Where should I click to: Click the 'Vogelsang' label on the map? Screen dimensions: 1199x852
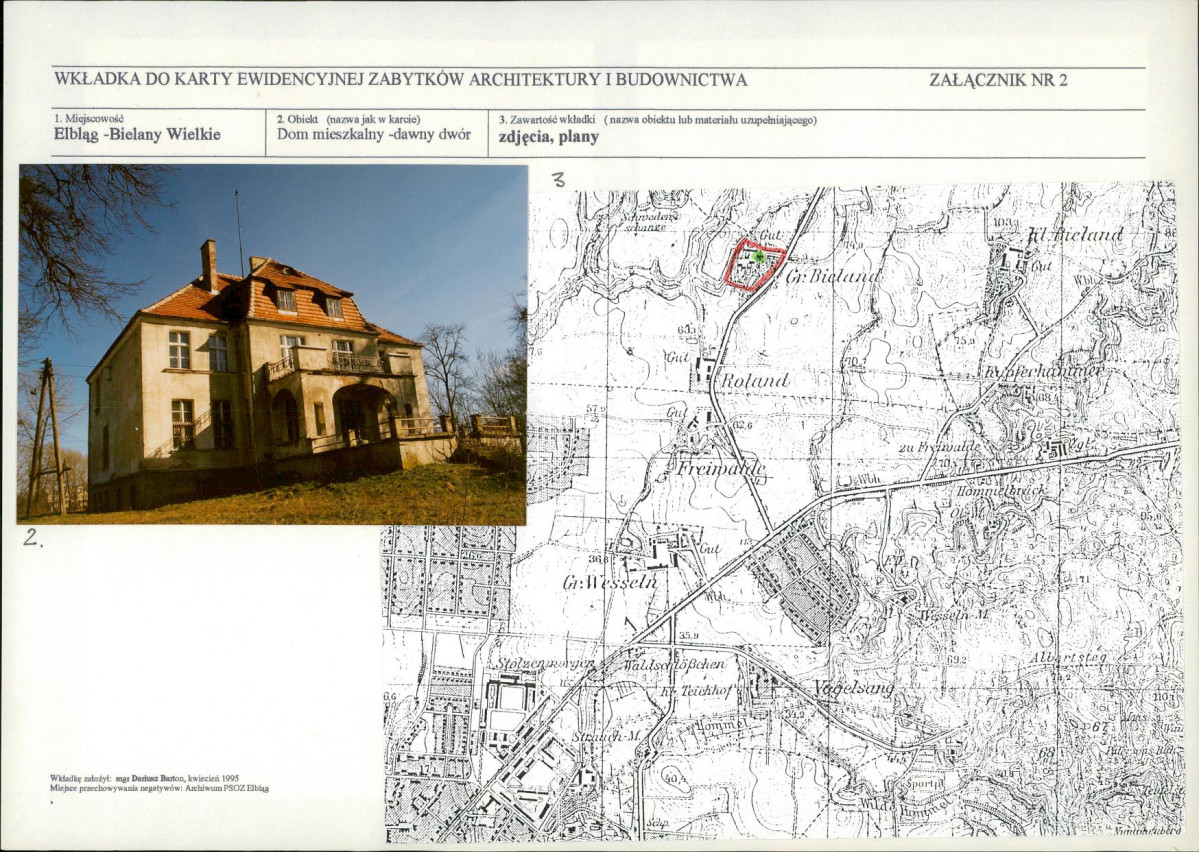point(853,688)
